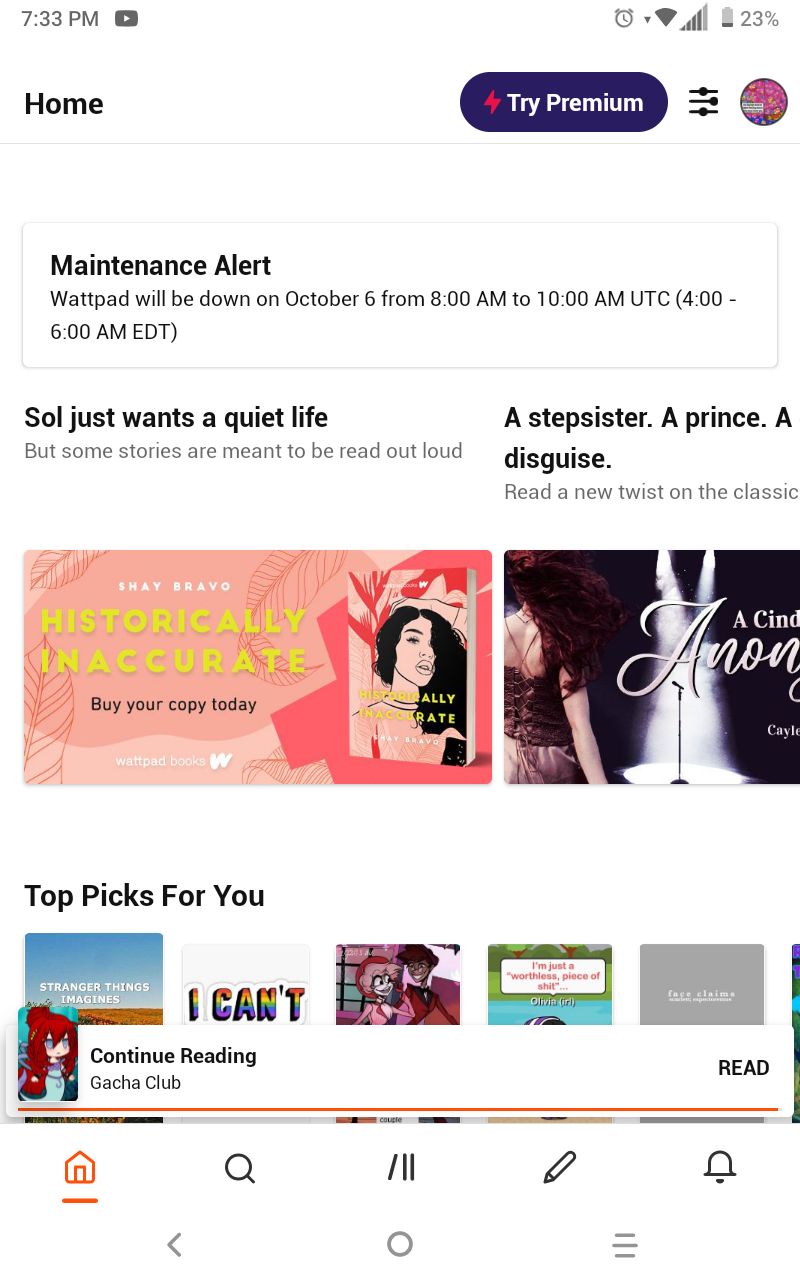Open the Library books tab icon
This screenshot has height=1280, width=800.
coord(401,1167)
